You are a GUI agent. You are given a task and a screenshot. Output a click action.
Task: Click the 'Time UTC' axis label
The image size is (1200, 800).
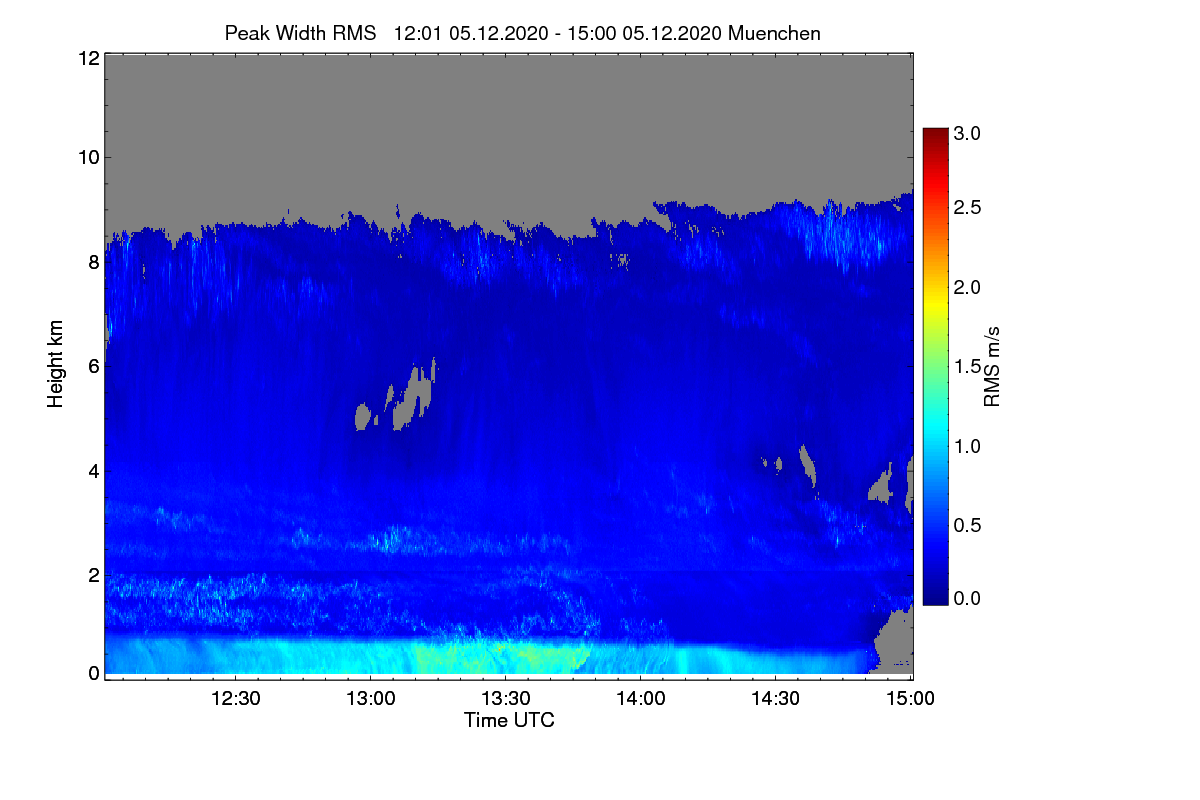click(x=509, y=720)
